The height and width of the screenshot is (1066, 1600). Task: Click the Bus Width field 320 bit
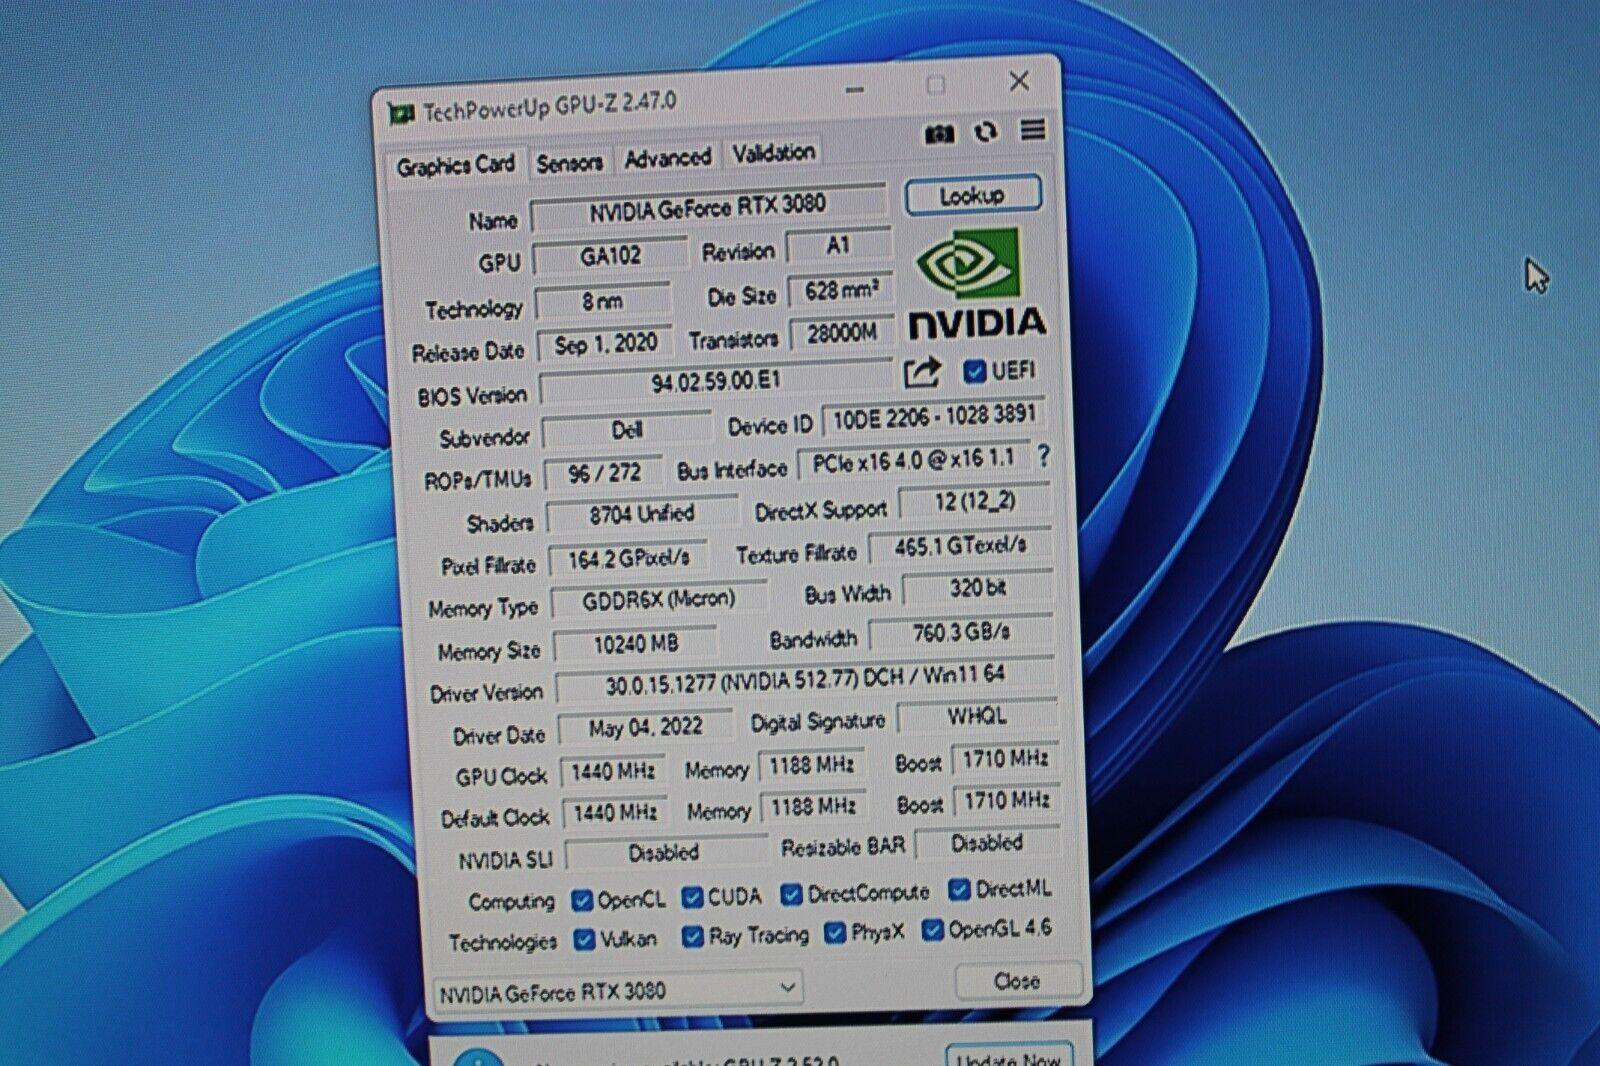coord(978,588)
